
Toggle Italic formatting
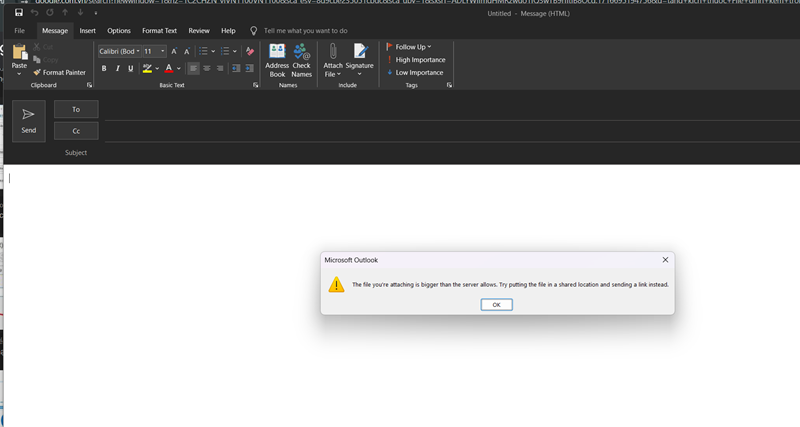pos(117,69)
